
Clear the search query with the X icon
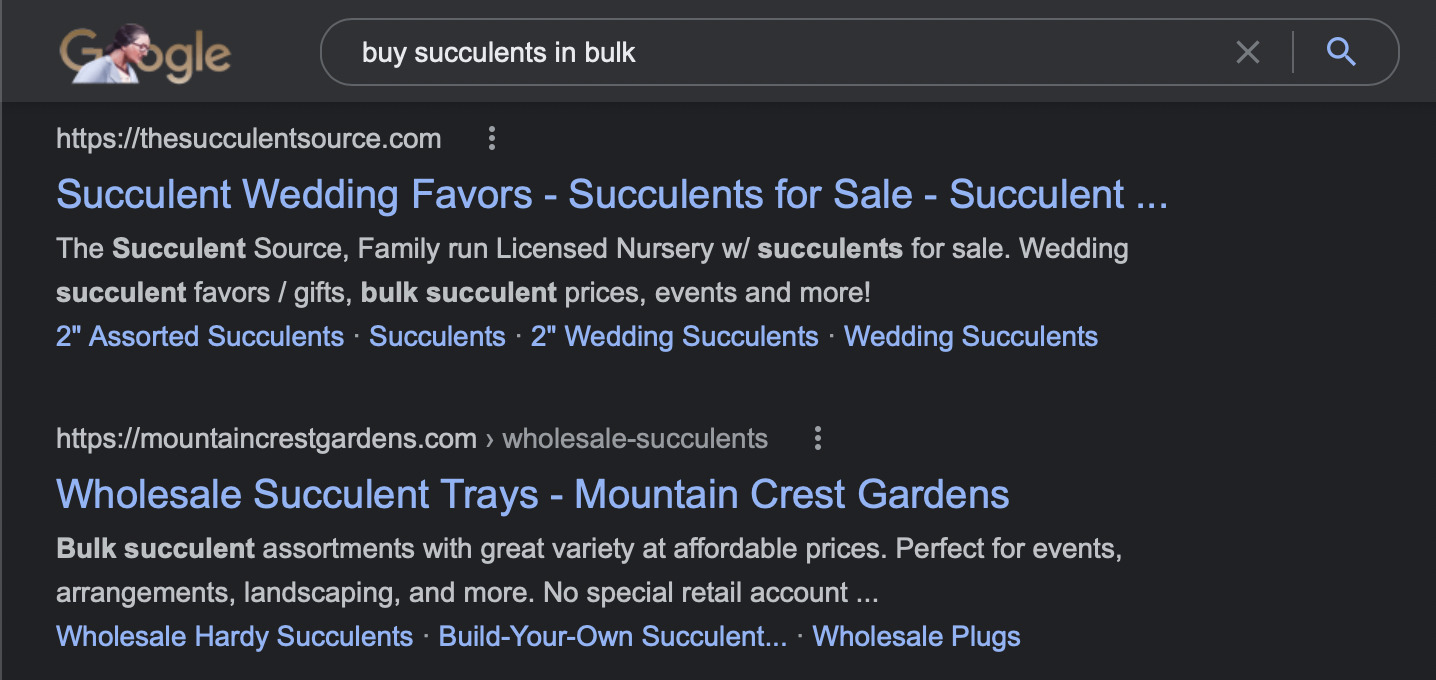[x=1247, y=53]
